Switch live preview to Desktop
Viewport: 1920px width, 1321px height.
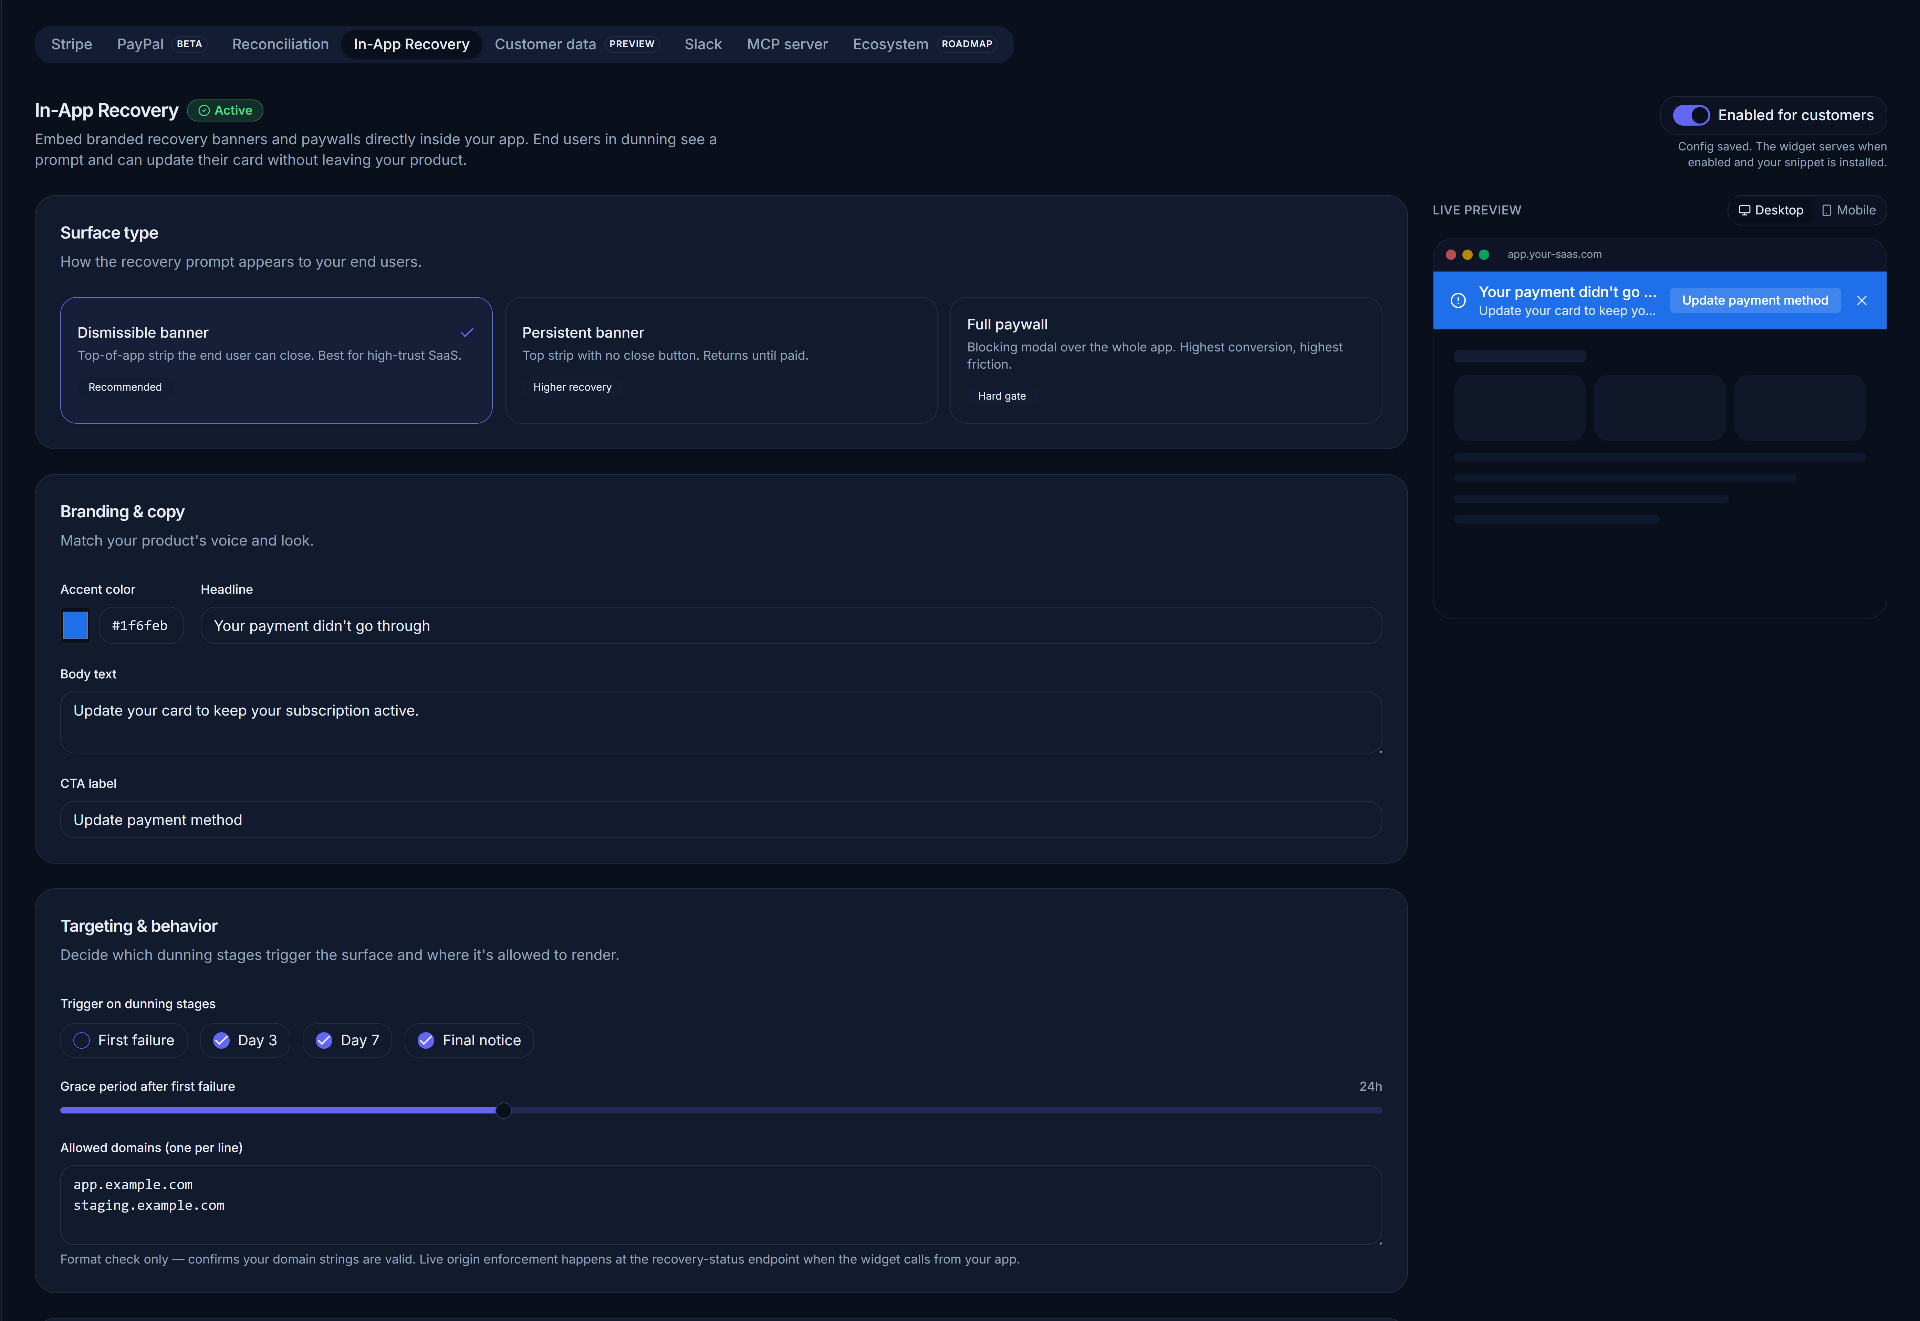click(x=1771, y=210)
